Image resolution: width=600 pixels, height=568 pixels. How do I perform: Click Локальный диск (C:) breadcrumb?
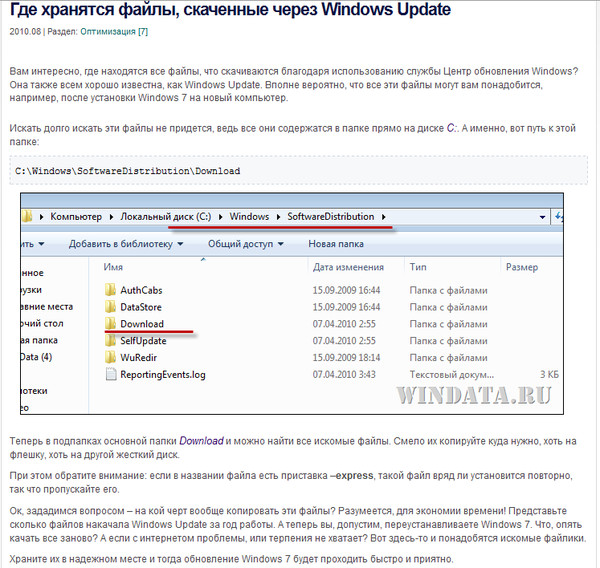[166, 217]
